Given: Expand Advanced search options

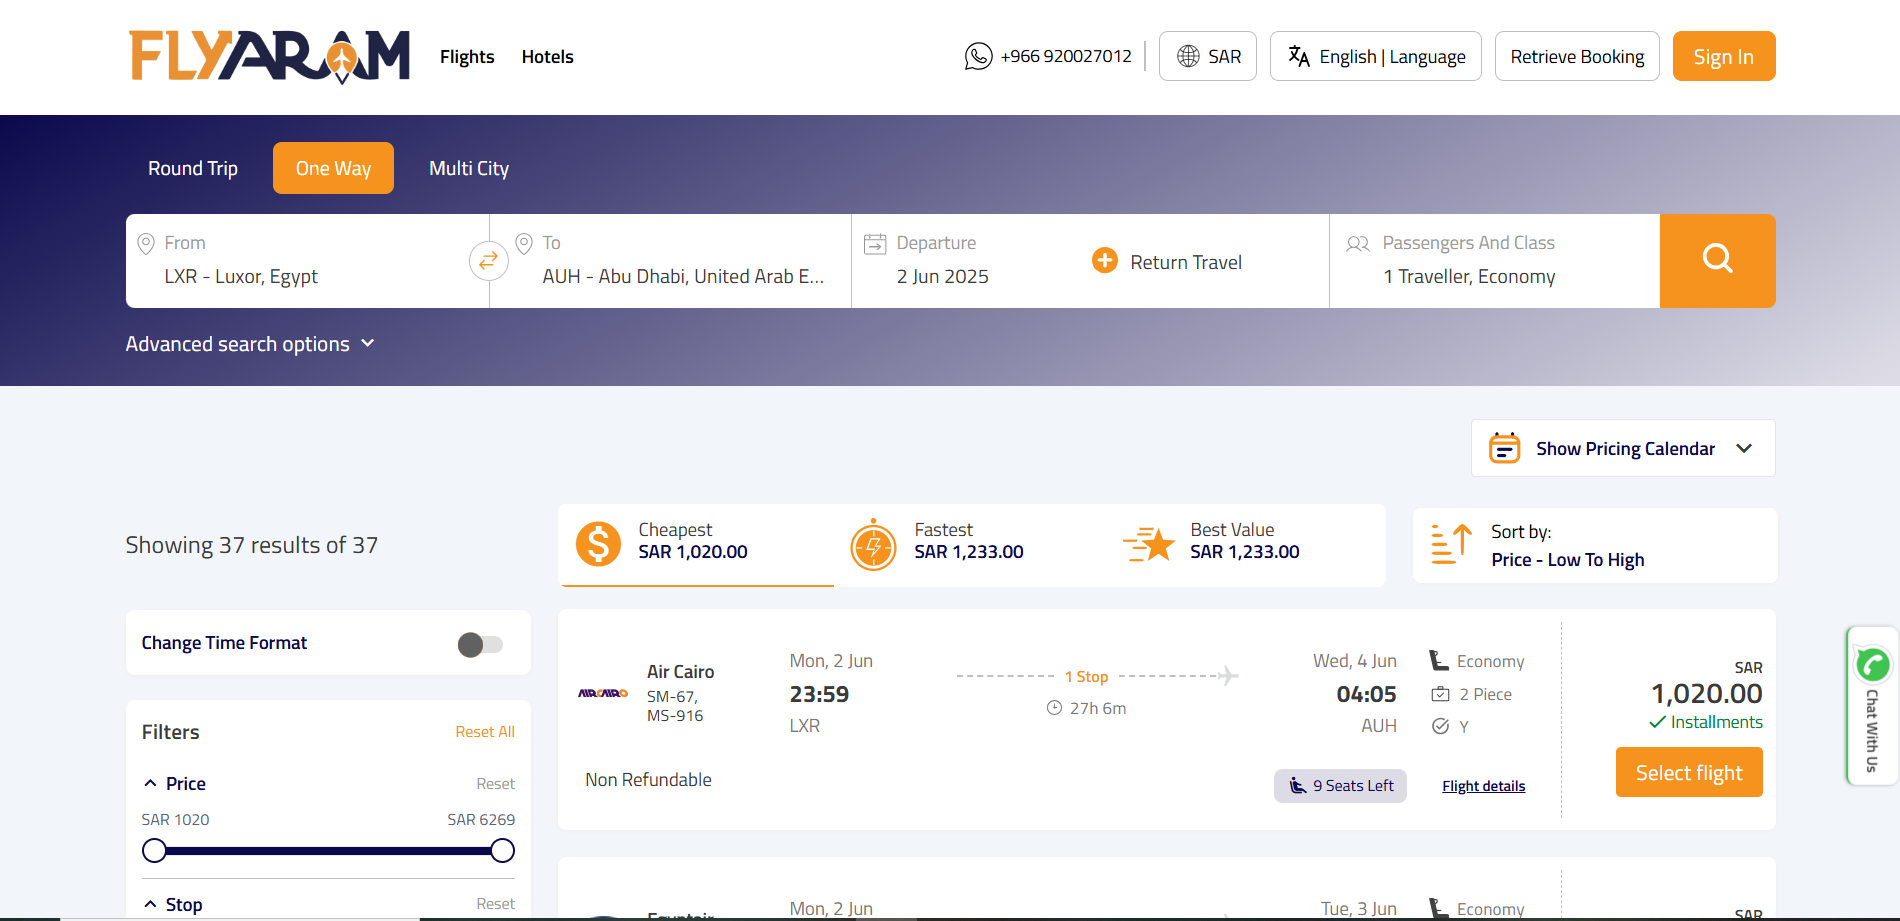Looking at the screenshot, I should [250, 344].
